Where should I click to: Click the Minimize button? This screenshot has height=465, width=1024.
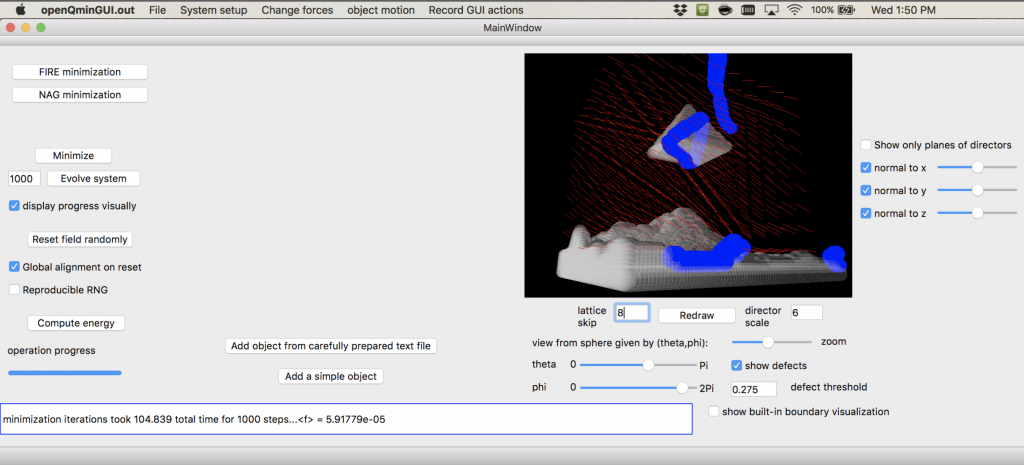tap(73, 155)
